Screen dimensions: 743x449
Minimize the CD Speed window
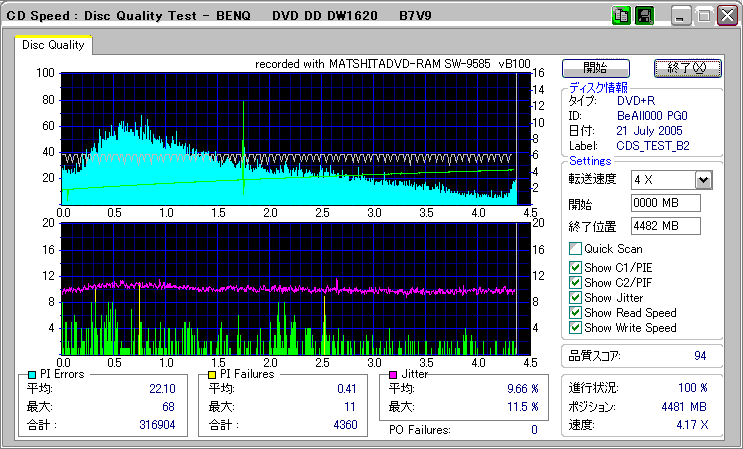tap(680, 16)
